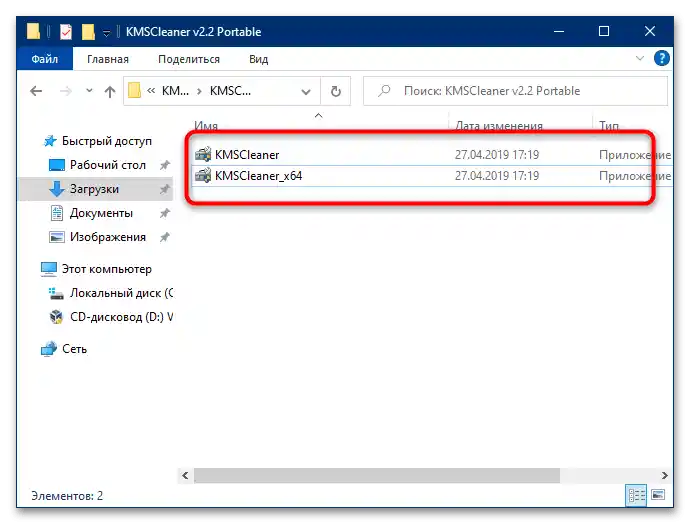The width and height of the screenshot is (690, 524).
Task: Go back with the left arrow
Action: (36, 91)
